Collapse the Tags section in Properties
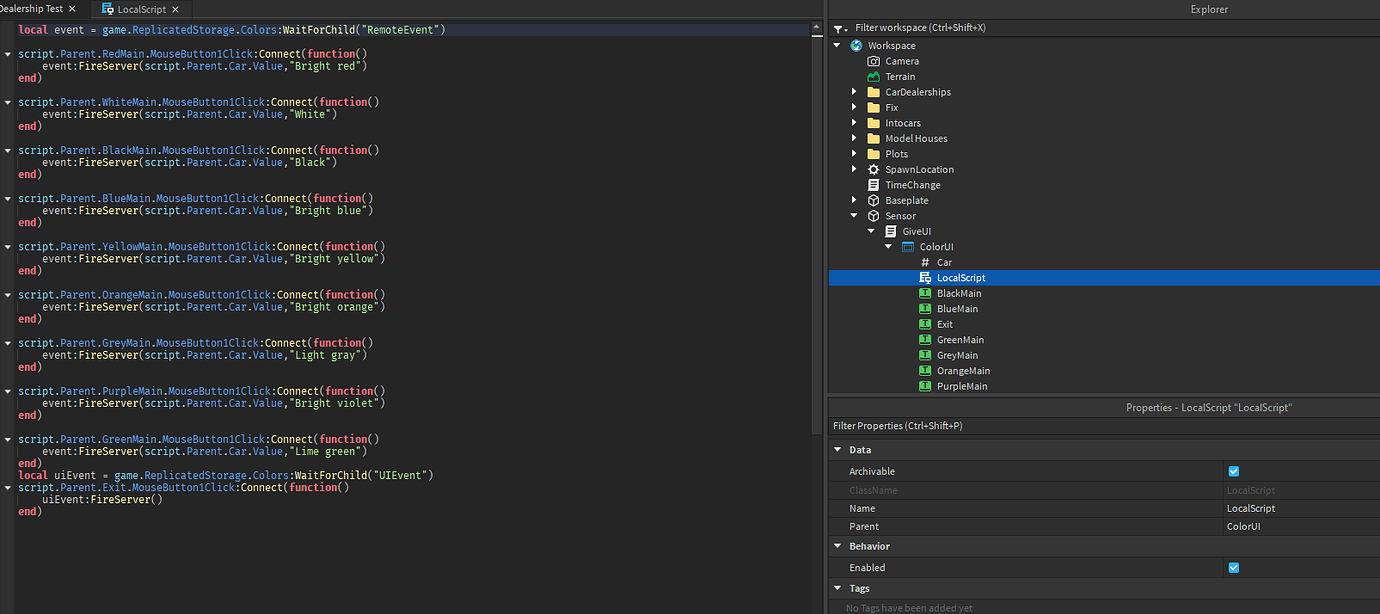This screenshot has width=1380, height=614. (838, 588)
